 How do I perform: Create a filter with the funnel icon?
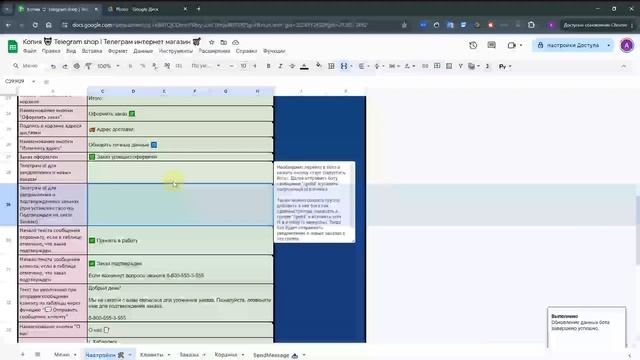(461, 66)
